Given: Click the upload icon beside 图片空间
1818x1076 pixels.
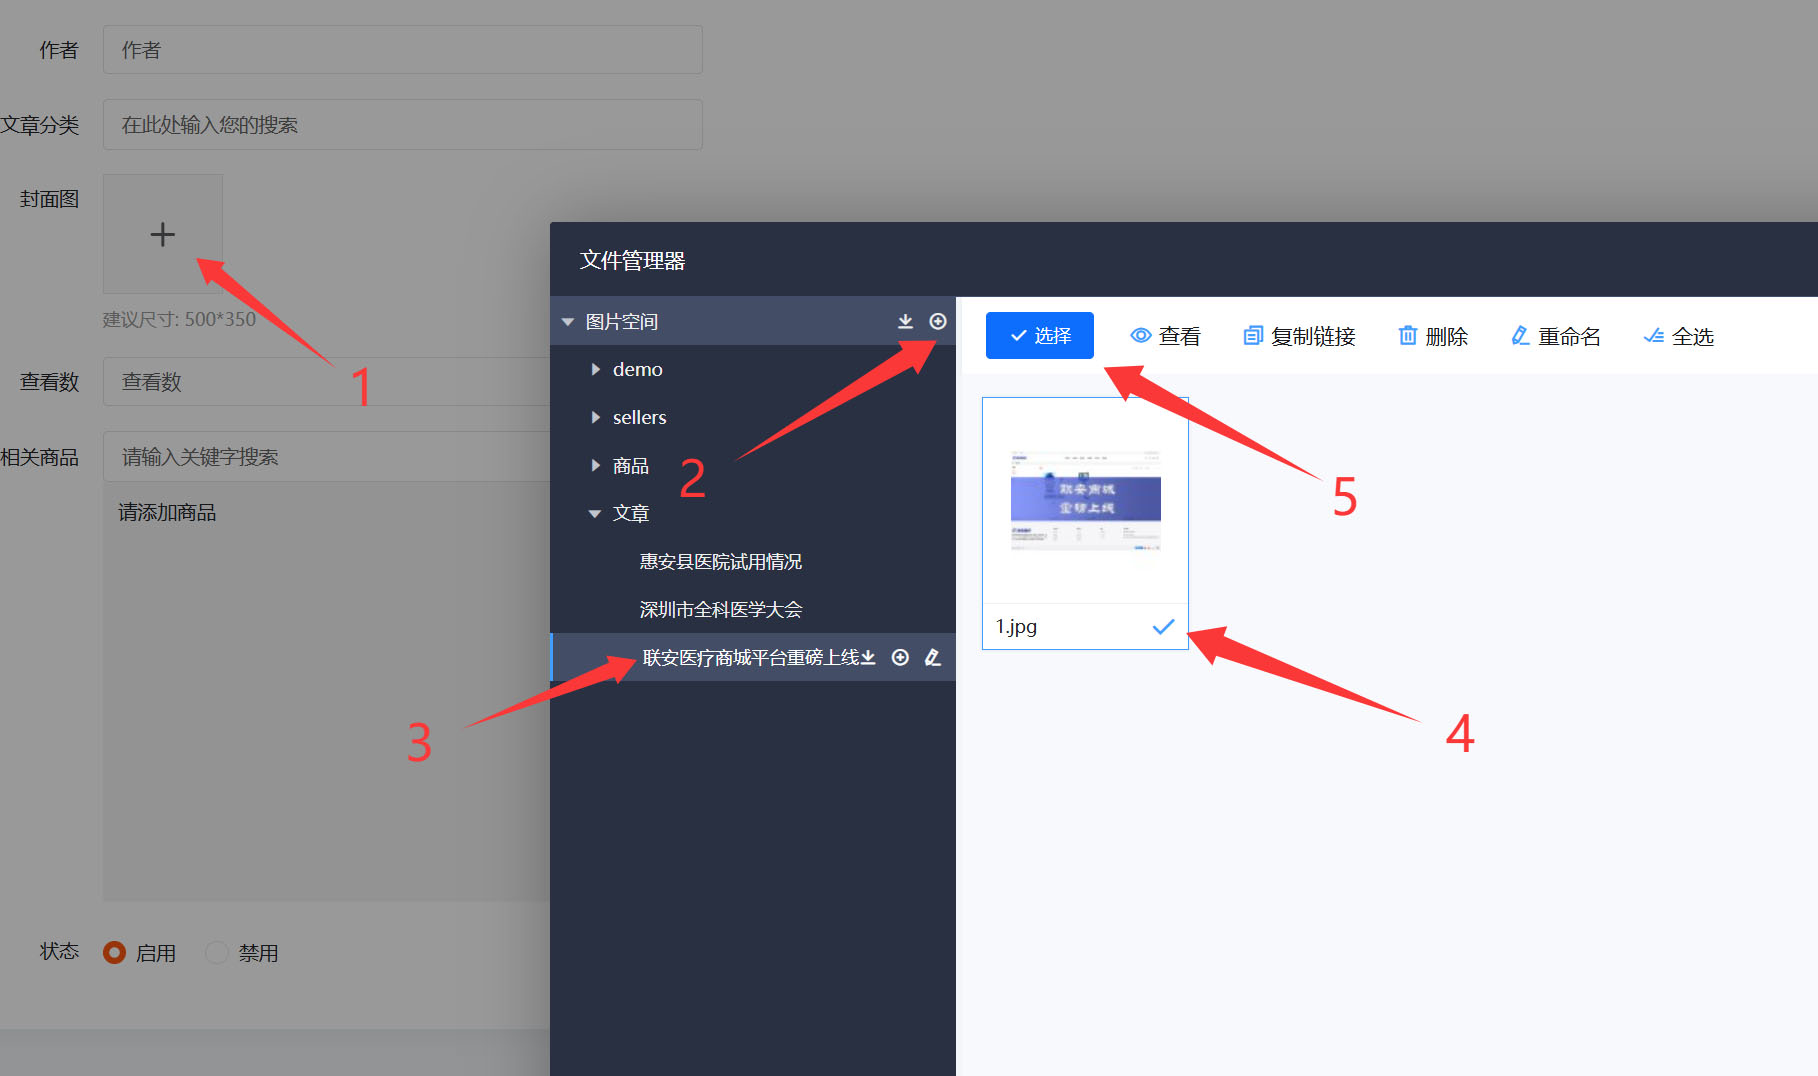Looking at the screenshot, I should click(x=905, y=321).
